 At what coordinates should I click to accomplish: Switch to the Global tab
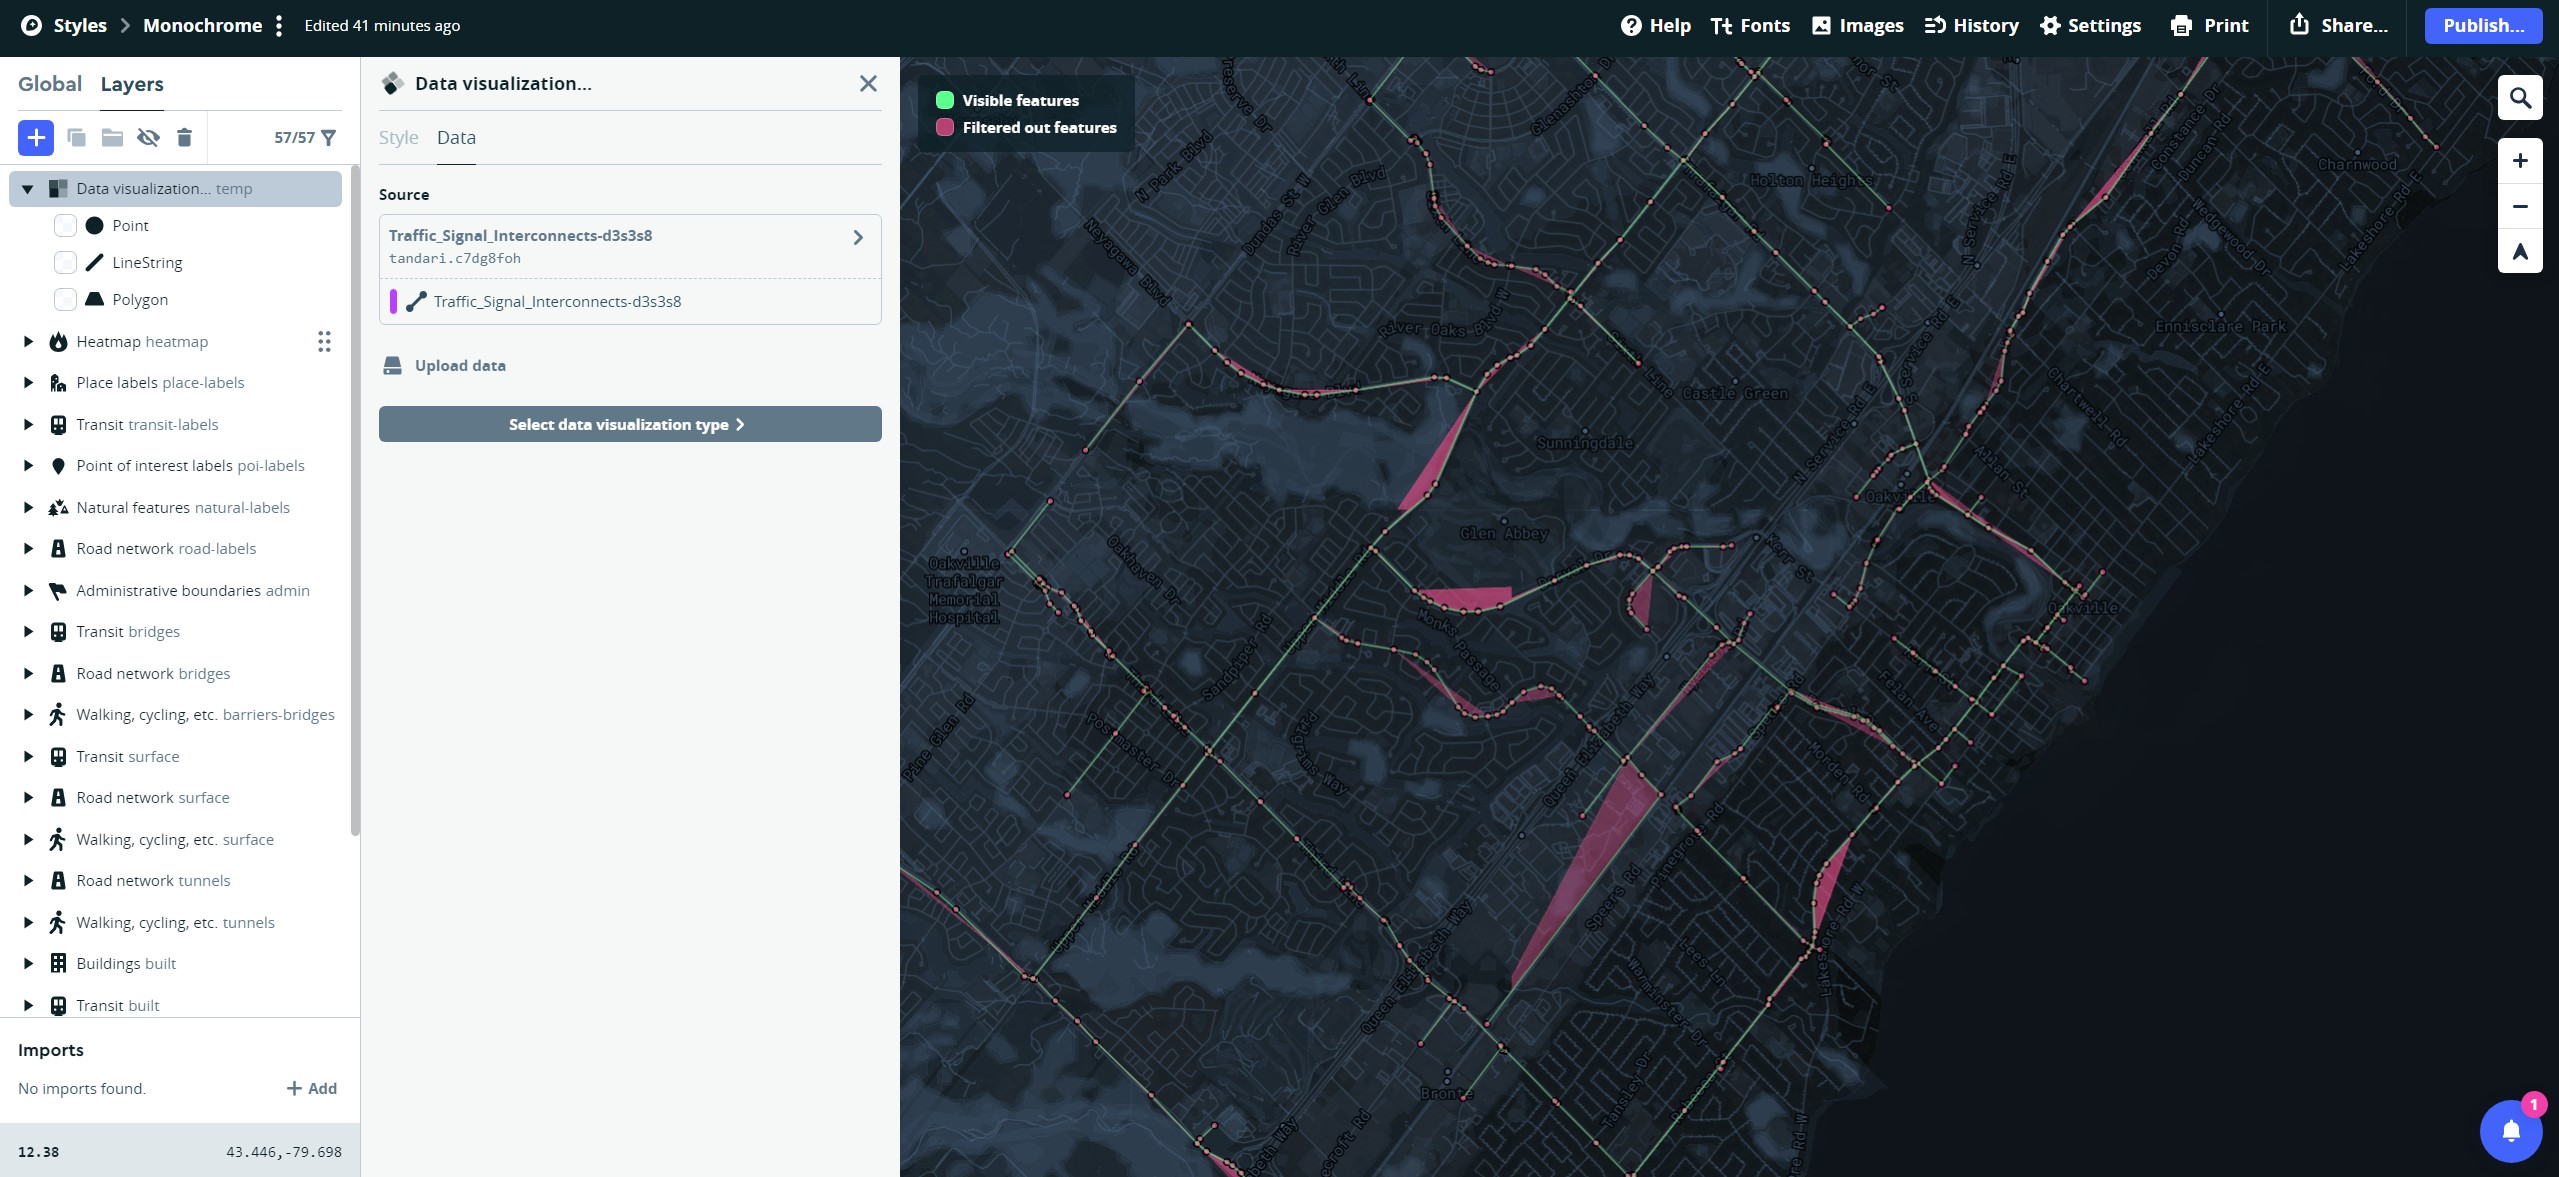pos(50,84)
